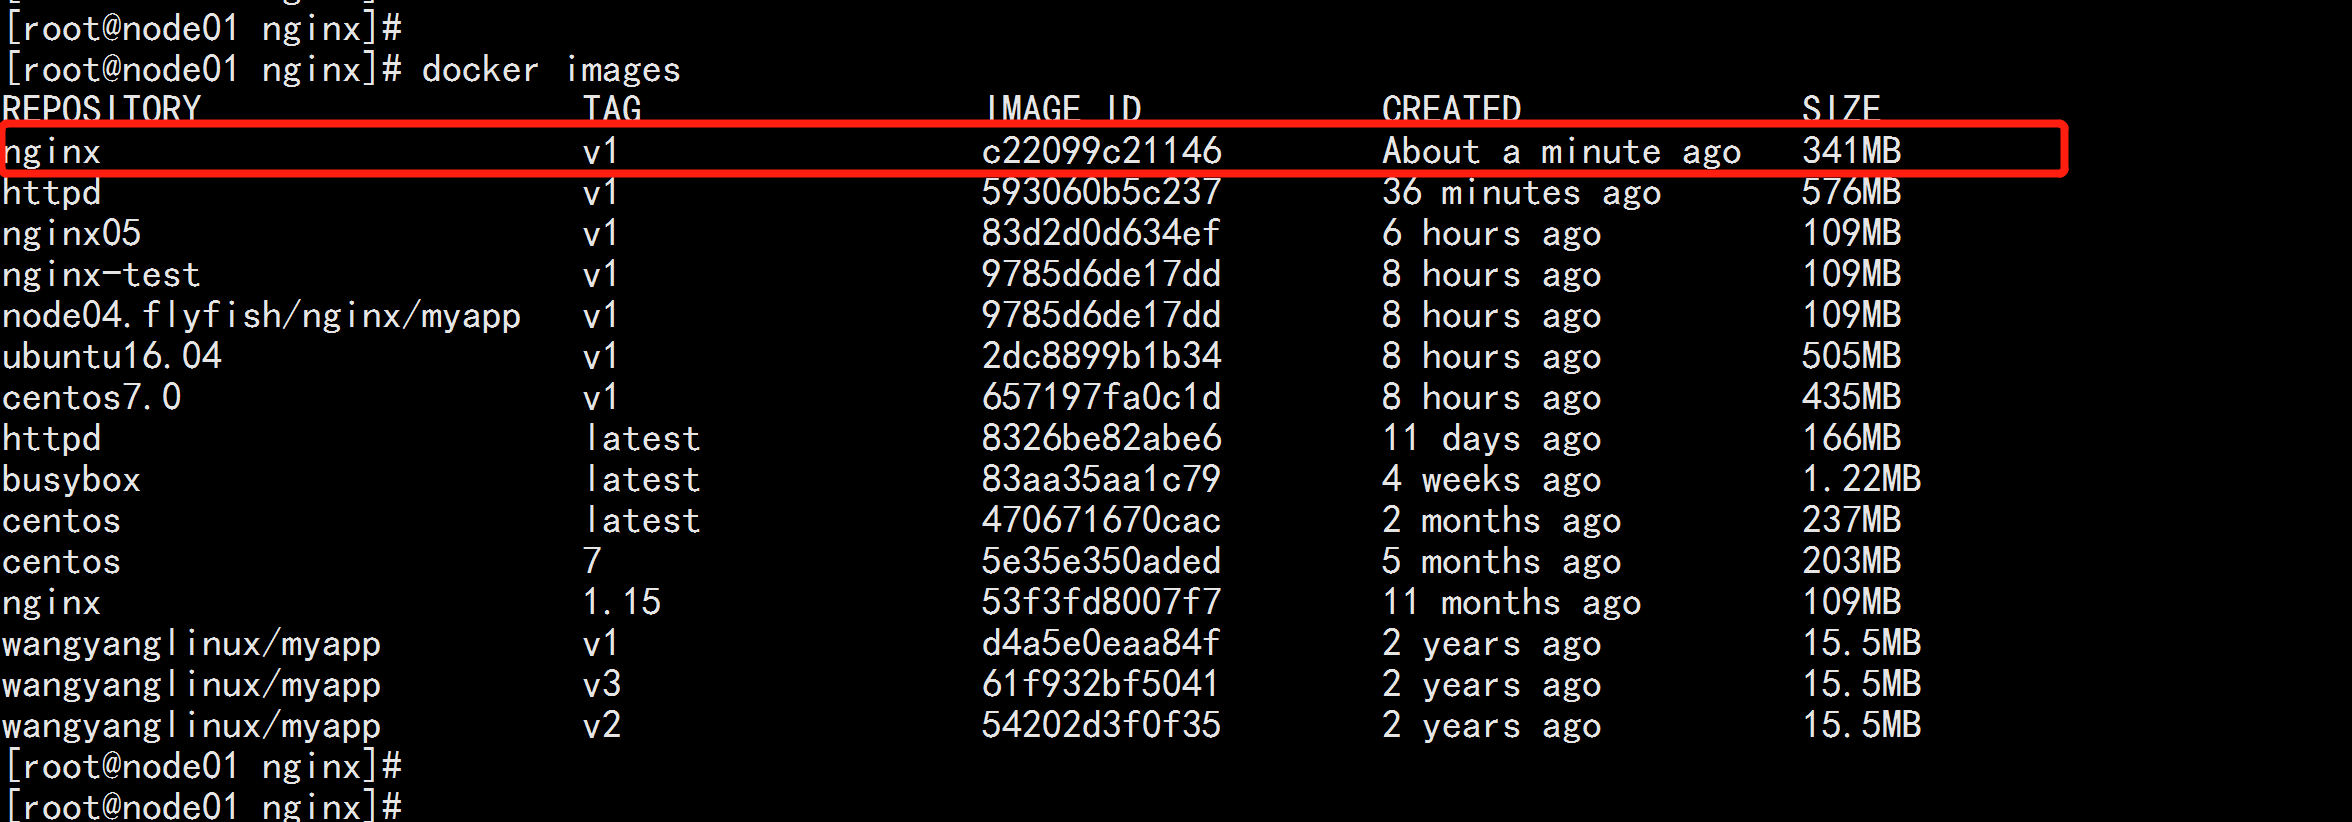The image size is (2352, 822).
Task: Click image ID 2dc8899b1b34
Action: click(x=1101, y=356)
